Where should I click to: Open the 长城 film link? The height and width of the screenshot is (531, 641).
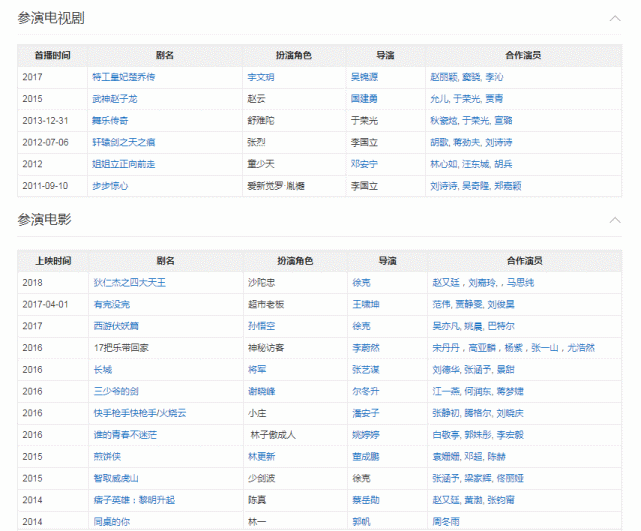click(103, 370)
